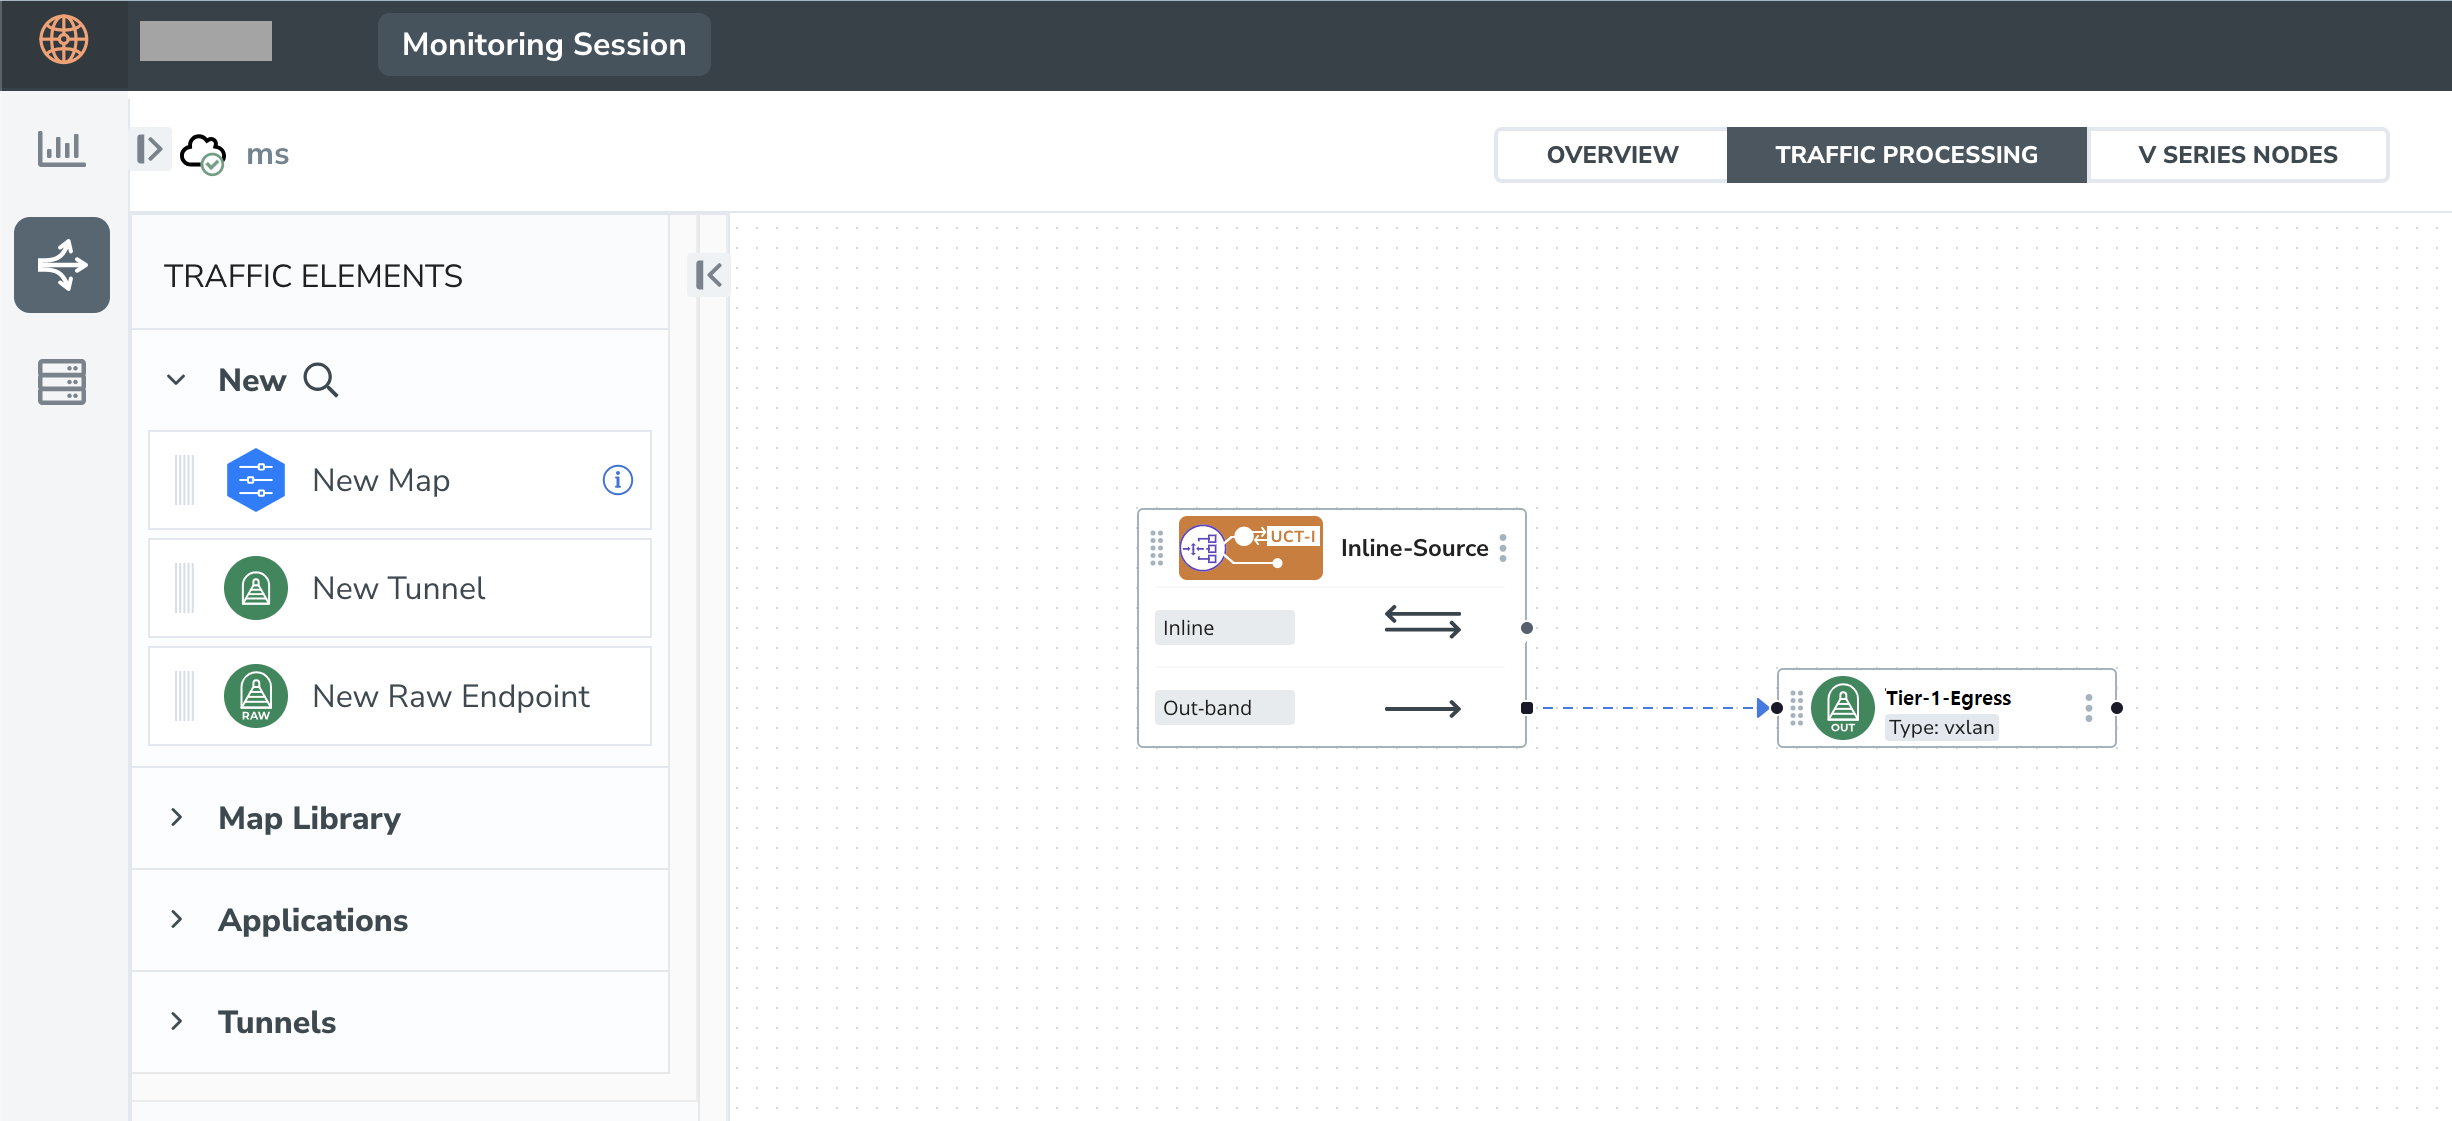Screen dimensions: 2452x1121
Task: Collapse the New section chevron
Action: (x=176, y=380)
